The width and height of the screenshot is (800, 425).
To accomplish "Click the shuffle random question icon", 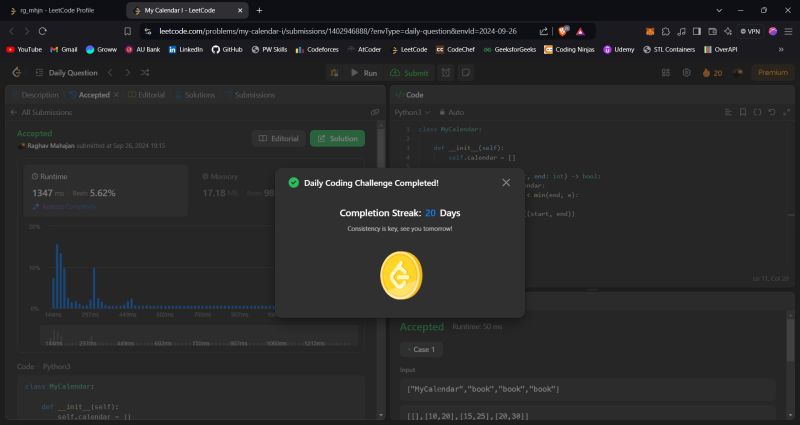I will [145, 73].
